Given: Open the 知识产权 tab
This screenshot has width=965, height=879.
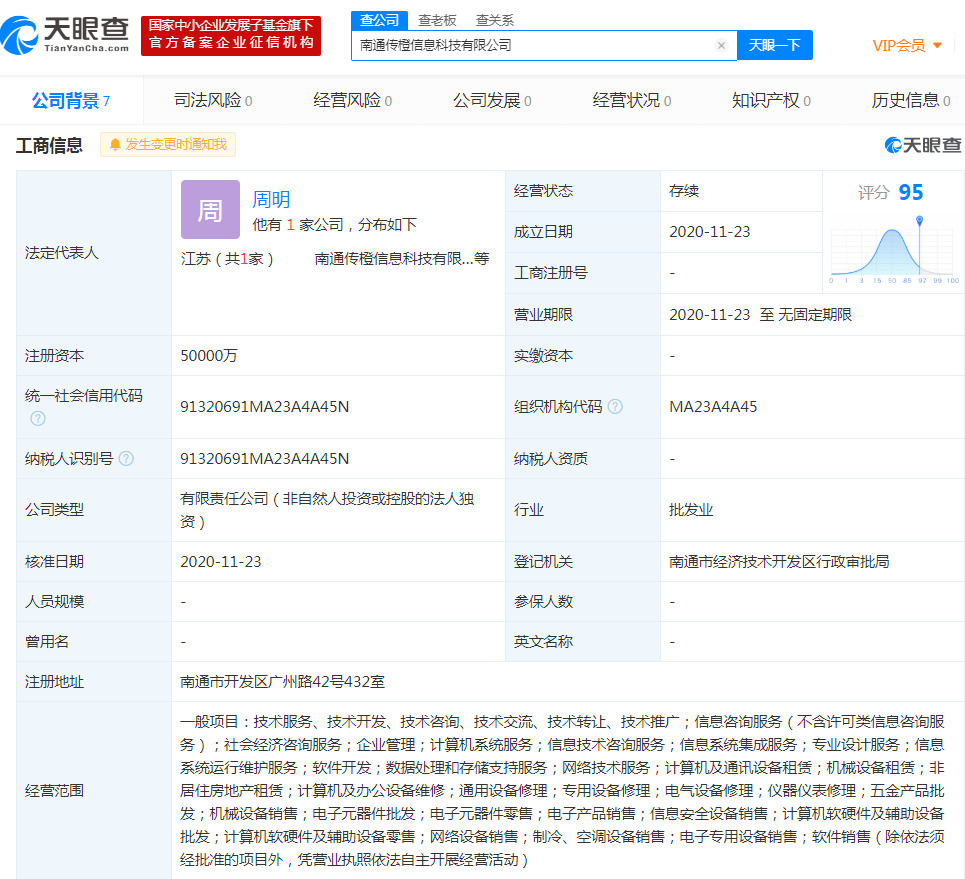Looking at the screenshot, I should [771, 100].
